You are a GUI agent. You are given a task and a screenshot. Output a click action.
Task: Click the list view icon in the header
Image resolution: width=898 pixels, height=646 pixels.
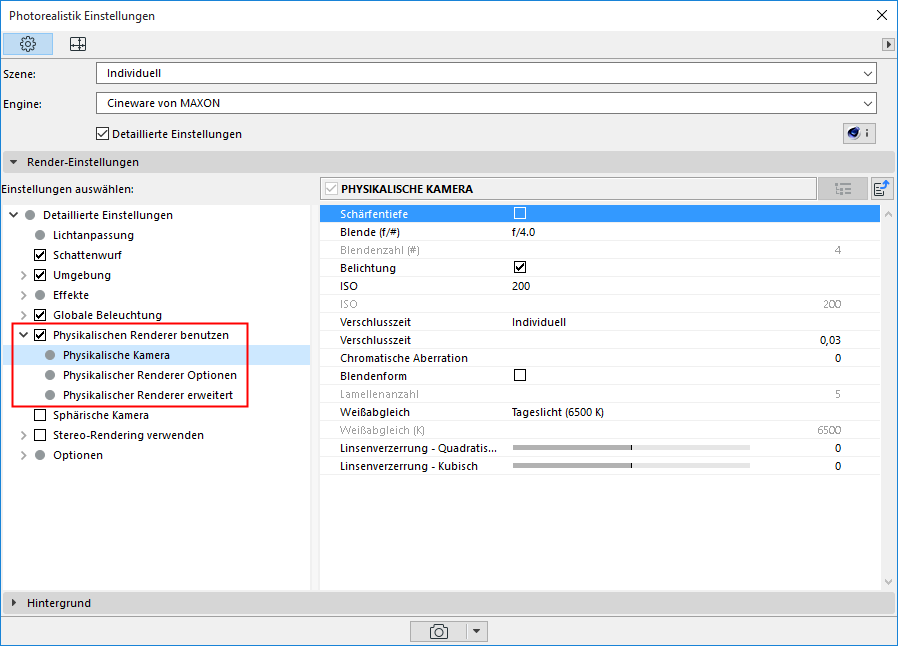tap(843, 188)
